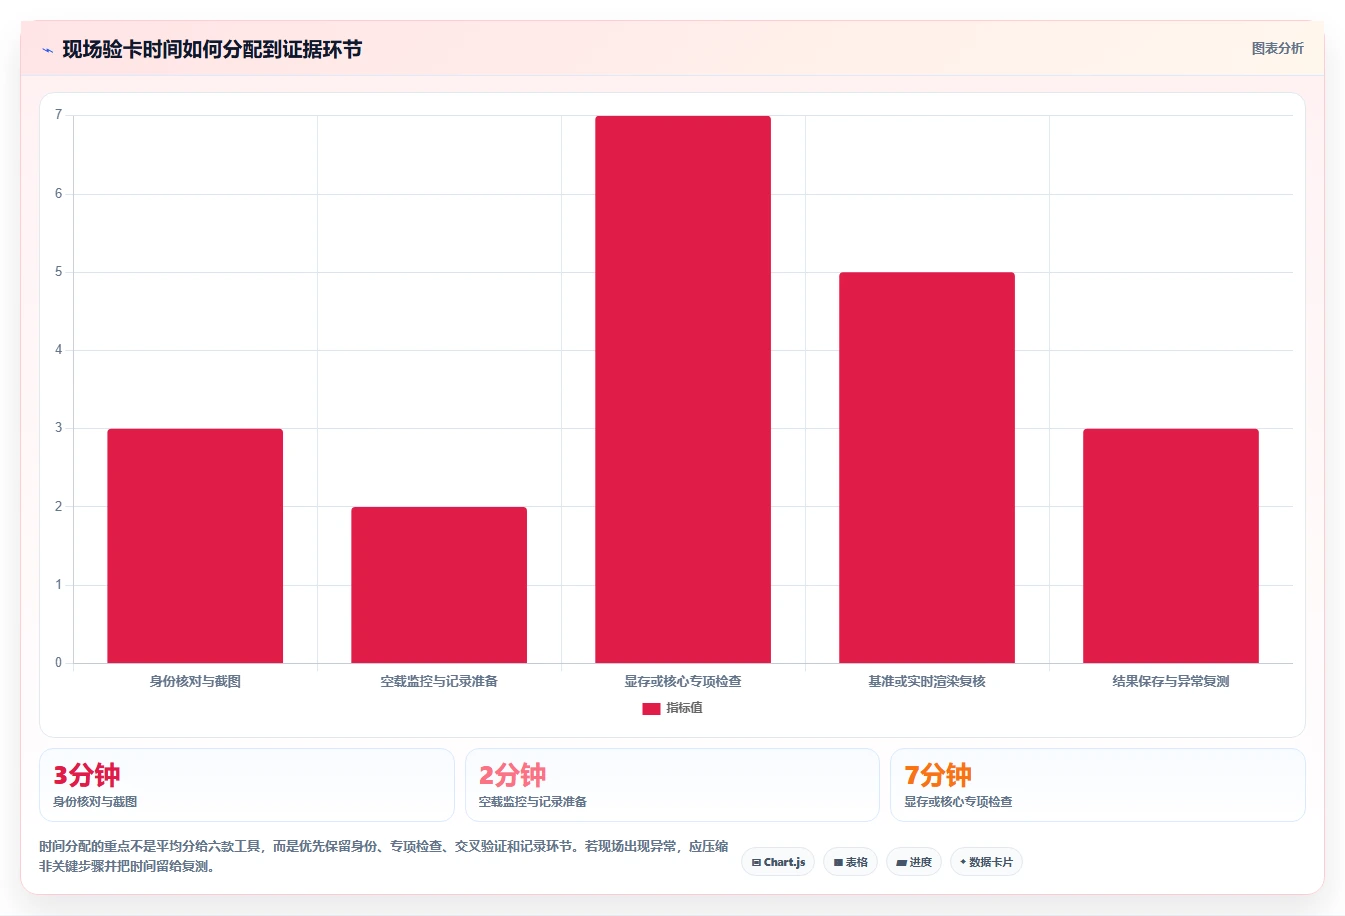Viewport: 1345px width, 916px height.
Task: Click the y-axis value 5
Action: (x=58, y=272)
